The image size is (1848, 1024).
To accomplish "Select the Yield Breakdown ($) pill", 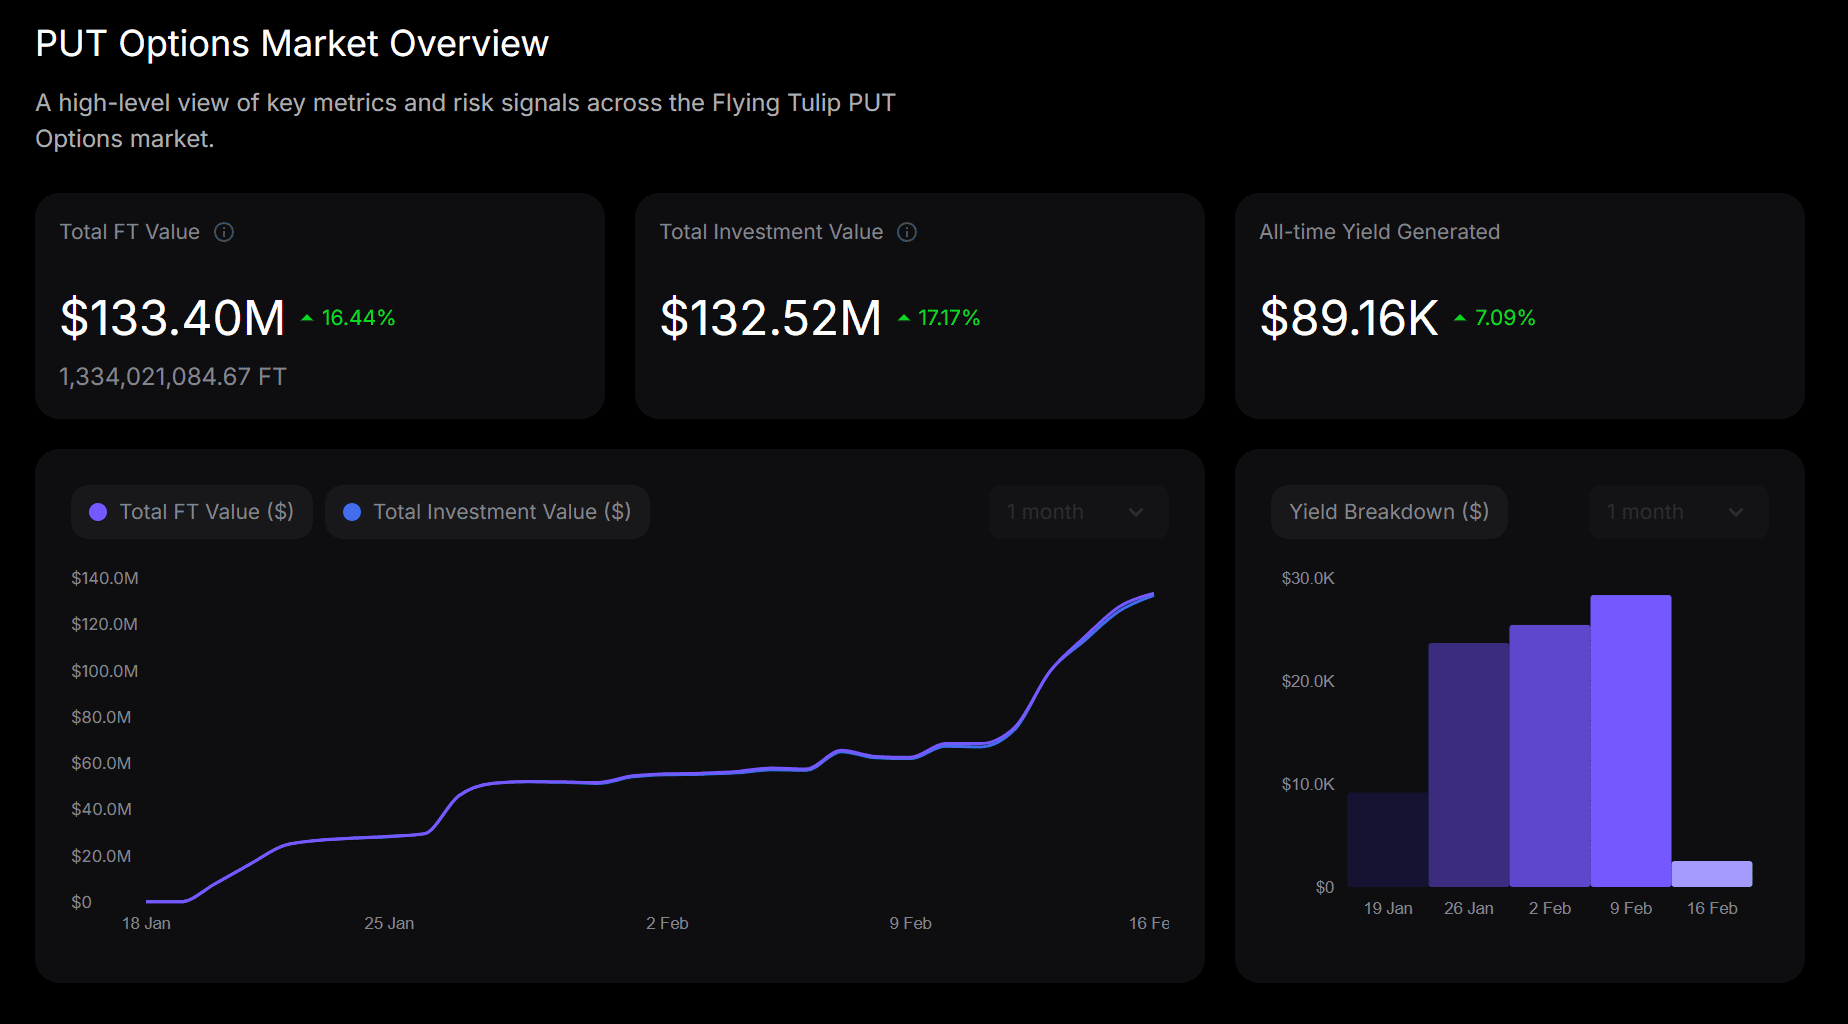I will [1388, 512].
